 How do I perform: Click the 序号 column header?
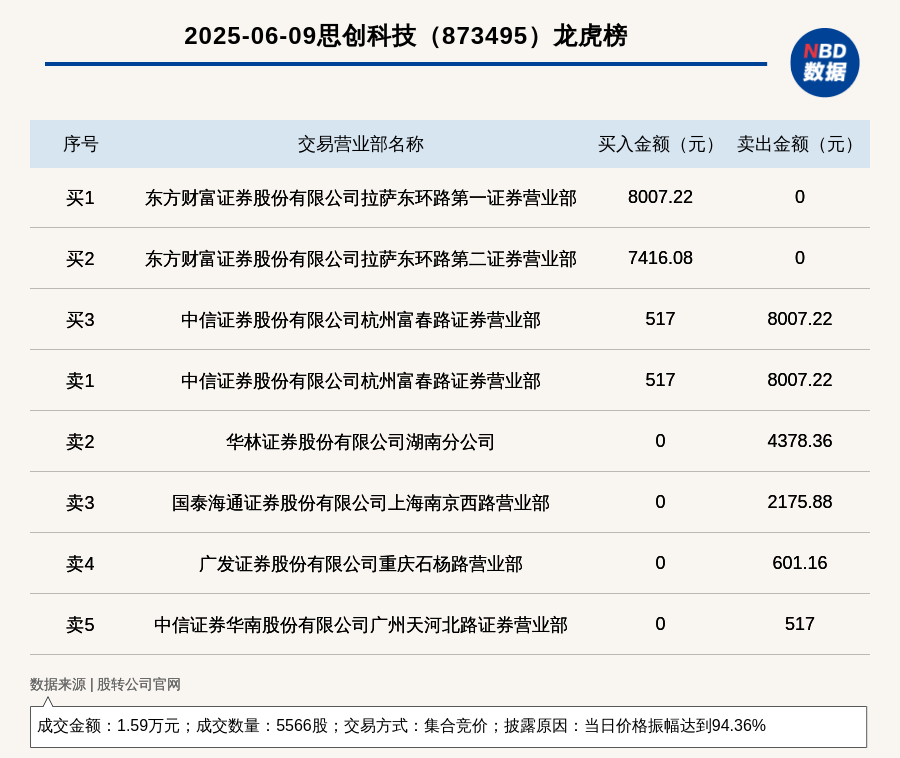tap(80, 144)
